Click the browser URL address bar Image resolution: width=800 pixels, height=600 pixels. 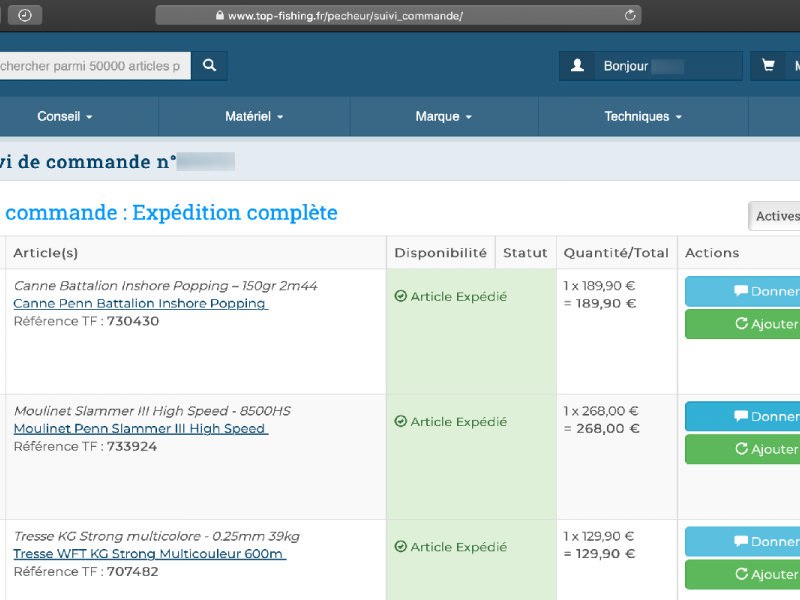[x=400, y=16]
